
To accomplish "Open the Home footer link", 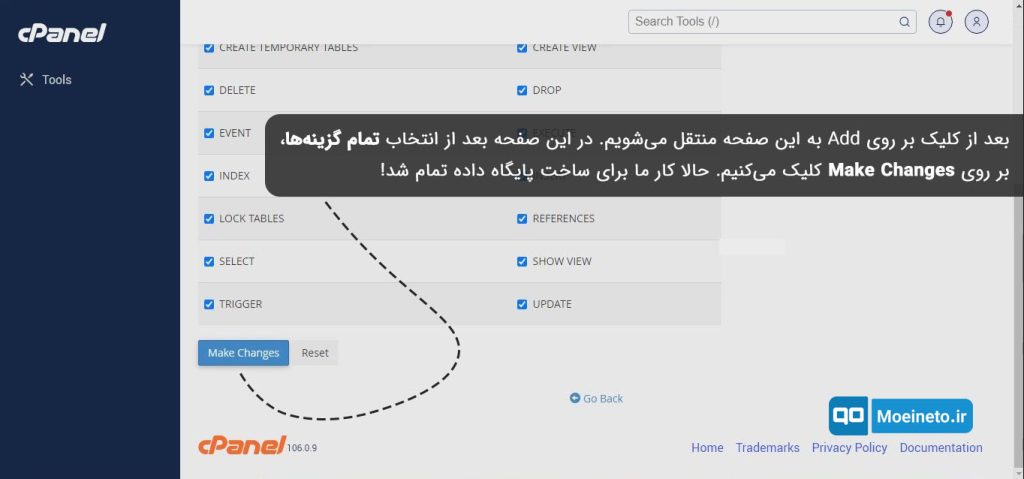I will point(707,448).
